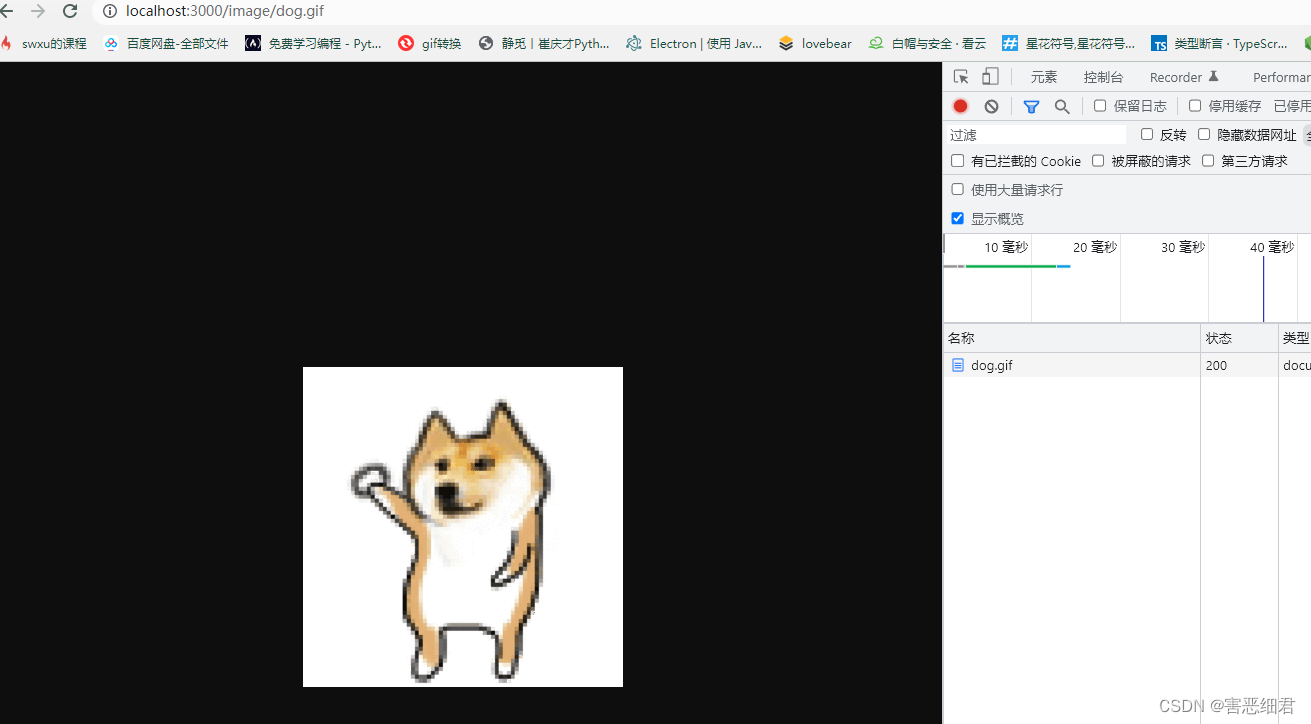Screen dimensions: 1311x724
Task: Check the 被屏蔽的请求 checkbox
Action: [1098, 161]
